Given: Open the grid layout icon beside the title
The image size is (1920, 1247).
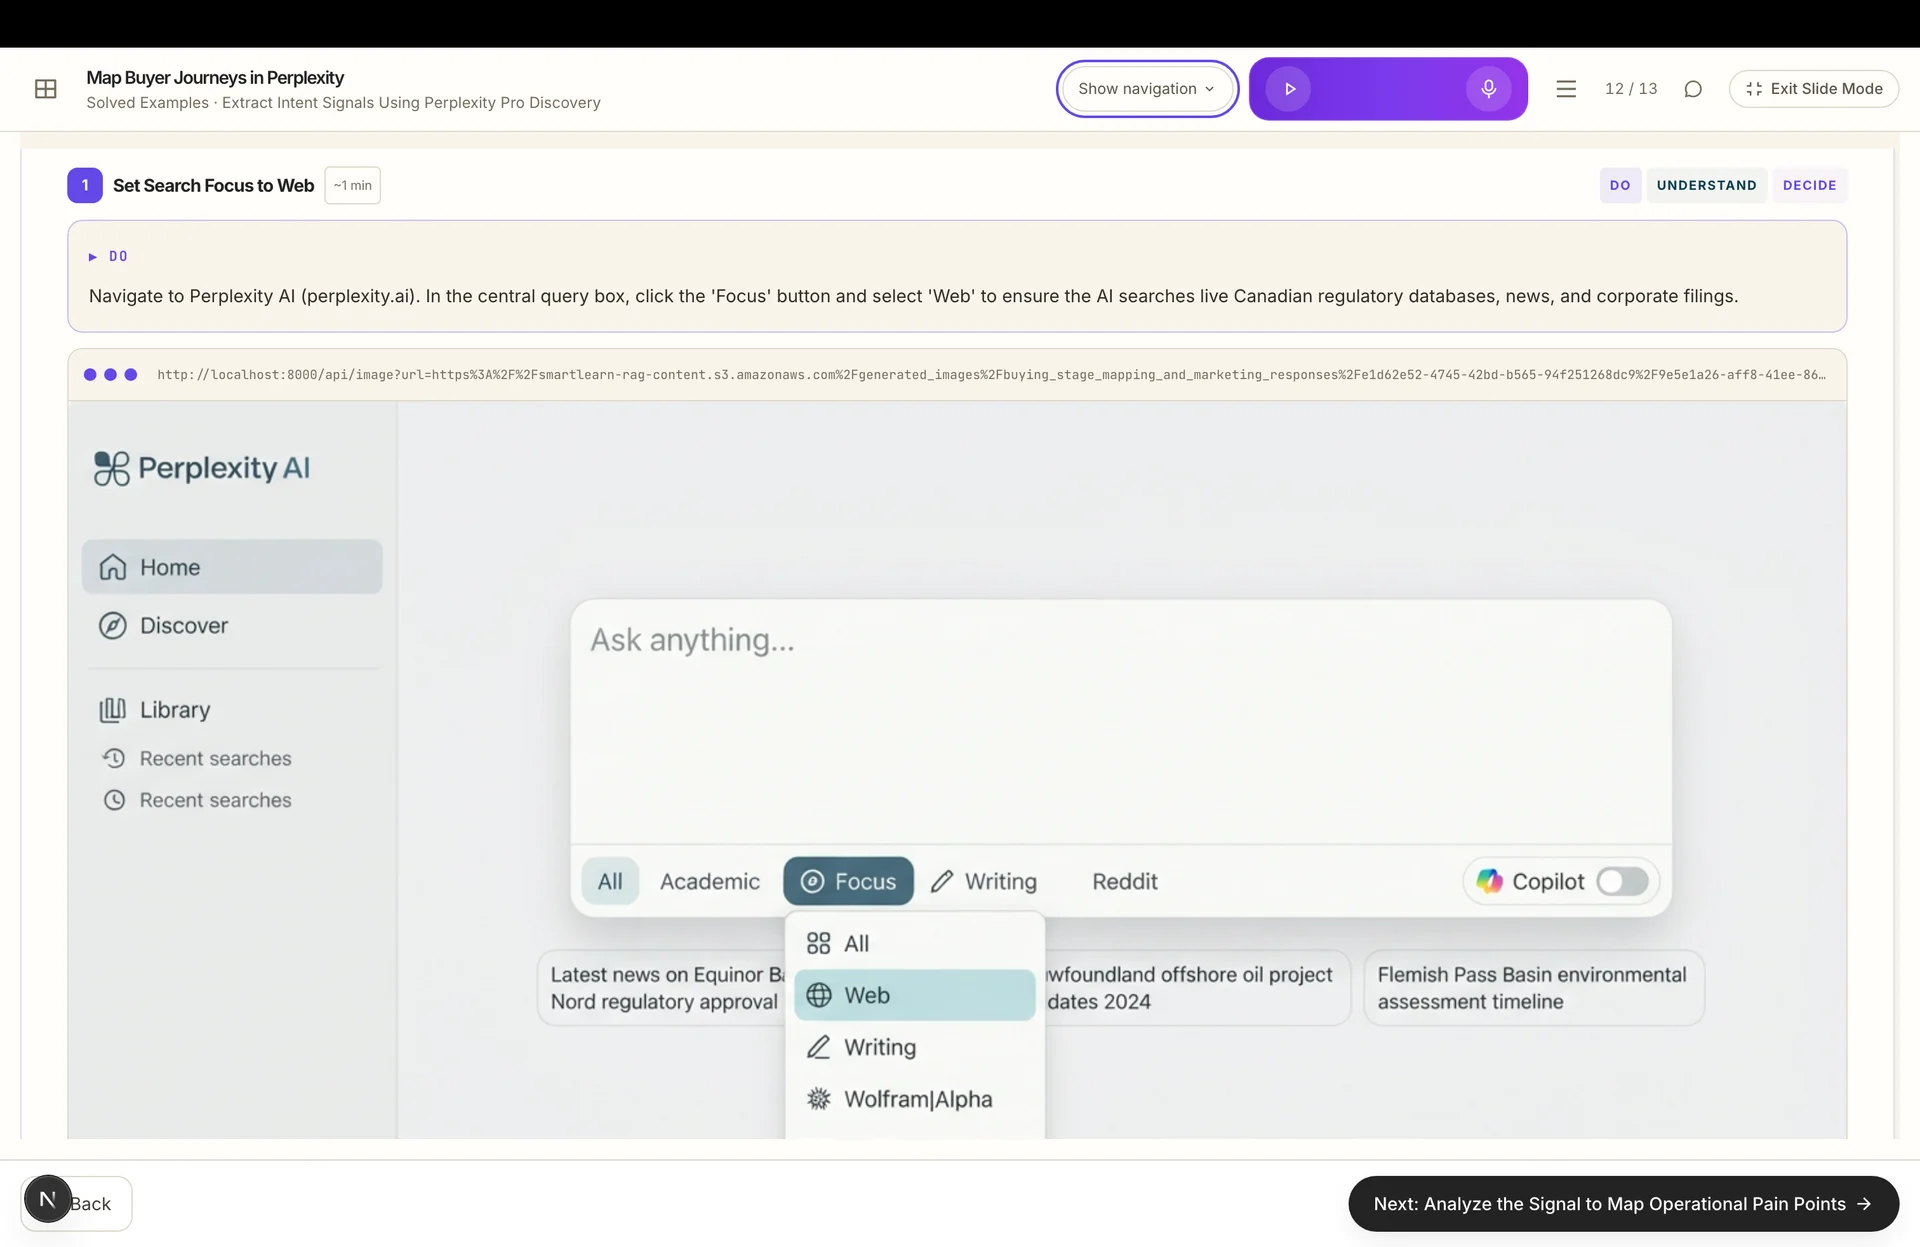Looking at the screenshot, I should tap(46, 89).
